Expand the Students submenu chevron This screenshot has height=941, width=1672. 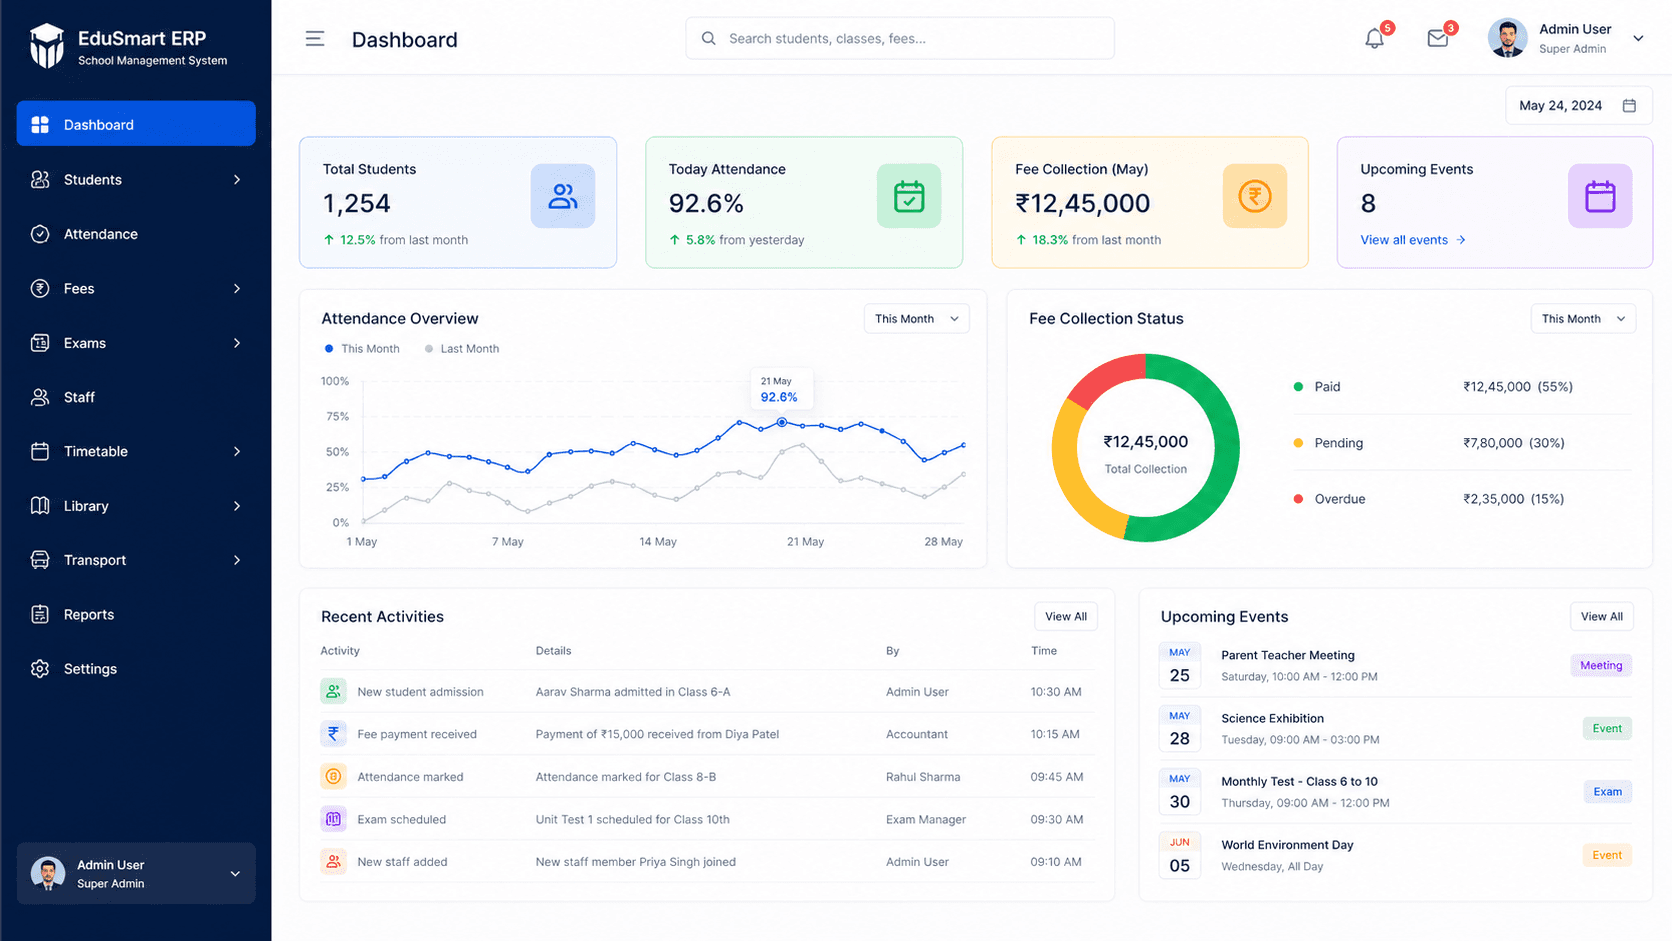(x=237, y=180)
